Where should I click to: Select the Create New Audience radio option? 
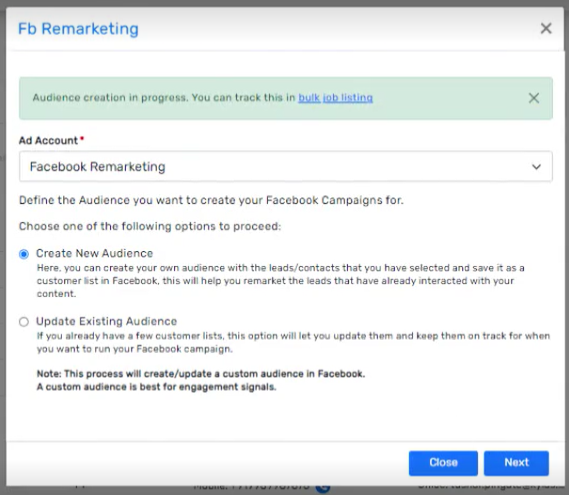click(x=24, y=254)
